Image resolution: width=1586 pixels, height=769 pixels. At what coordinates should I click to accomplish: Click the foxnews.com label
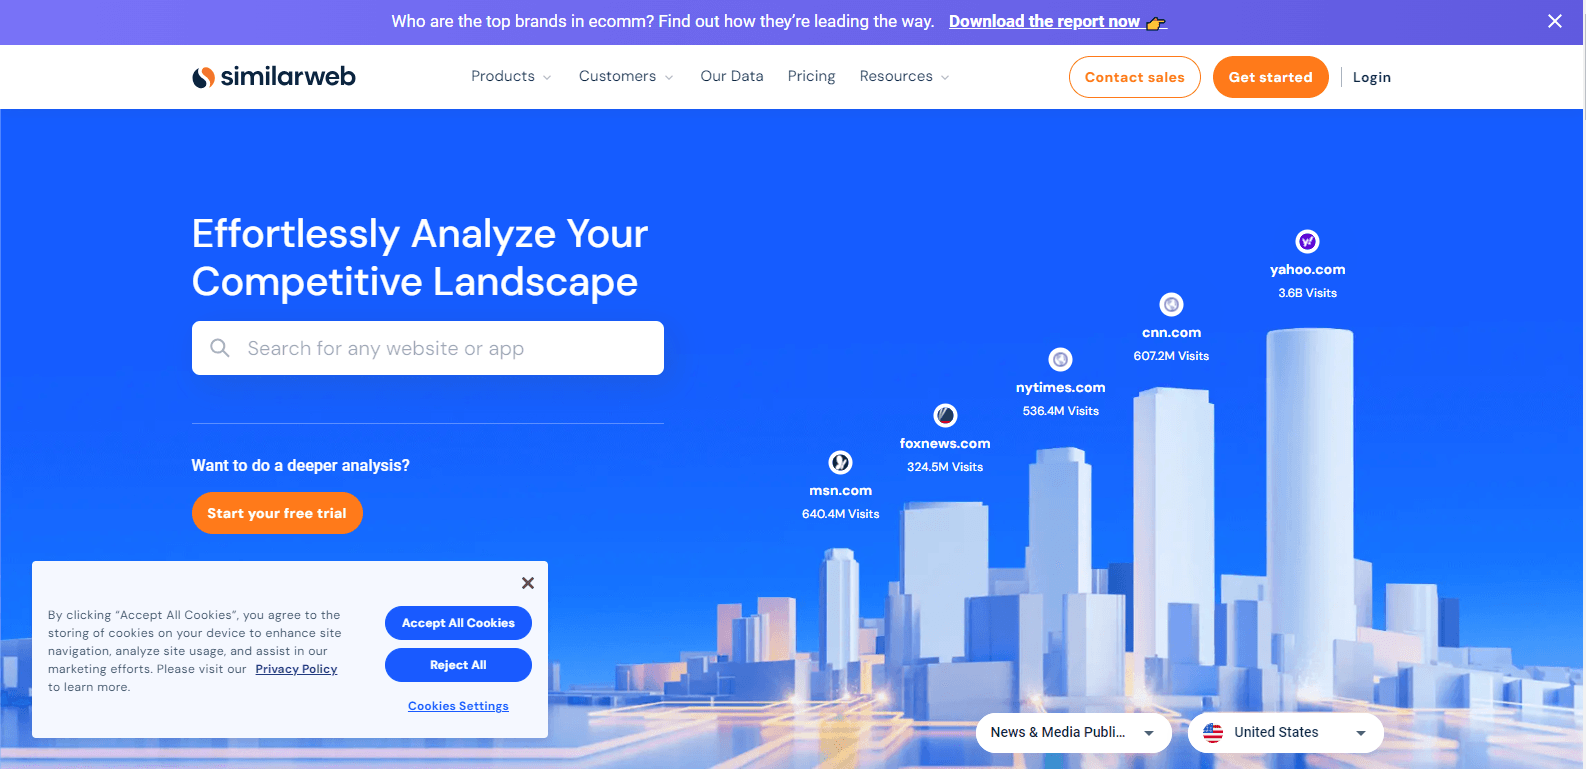point(945,443)
